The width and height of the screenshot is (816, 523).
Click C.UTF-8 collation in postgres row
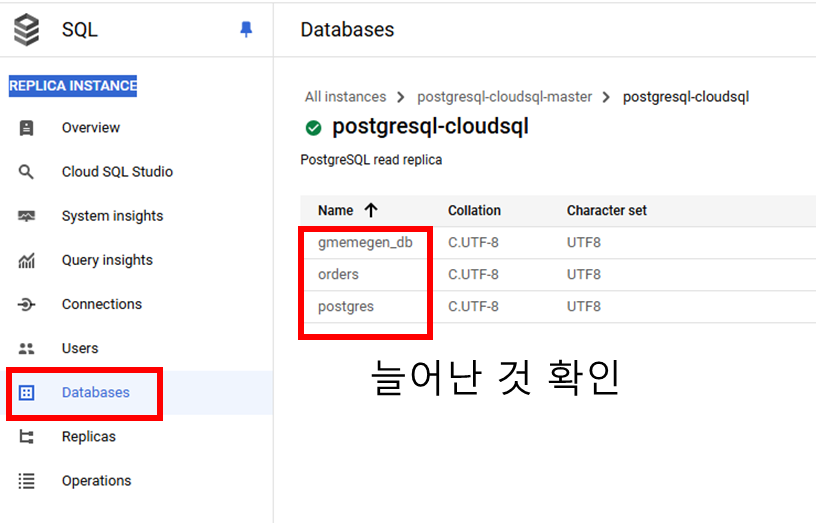click(473, 307)
